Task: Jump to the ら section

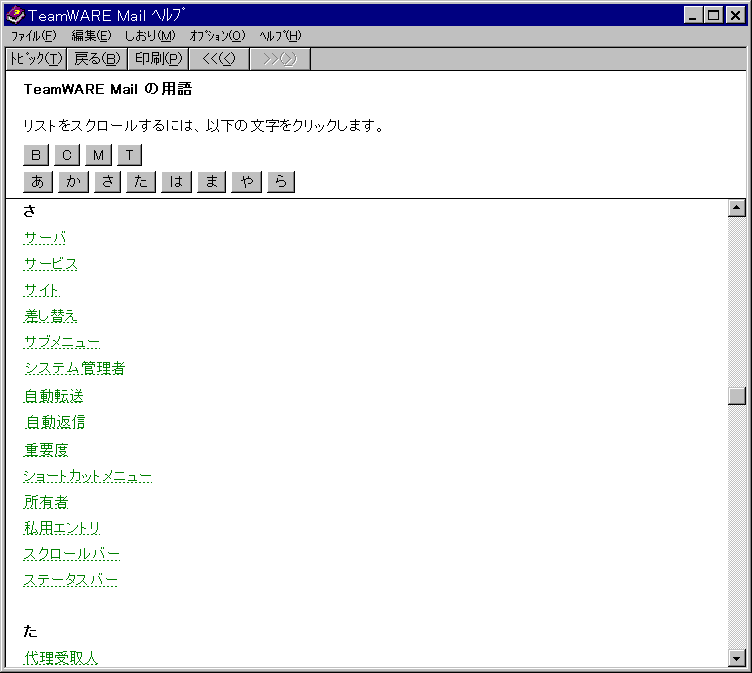Action: coord(281,182)
